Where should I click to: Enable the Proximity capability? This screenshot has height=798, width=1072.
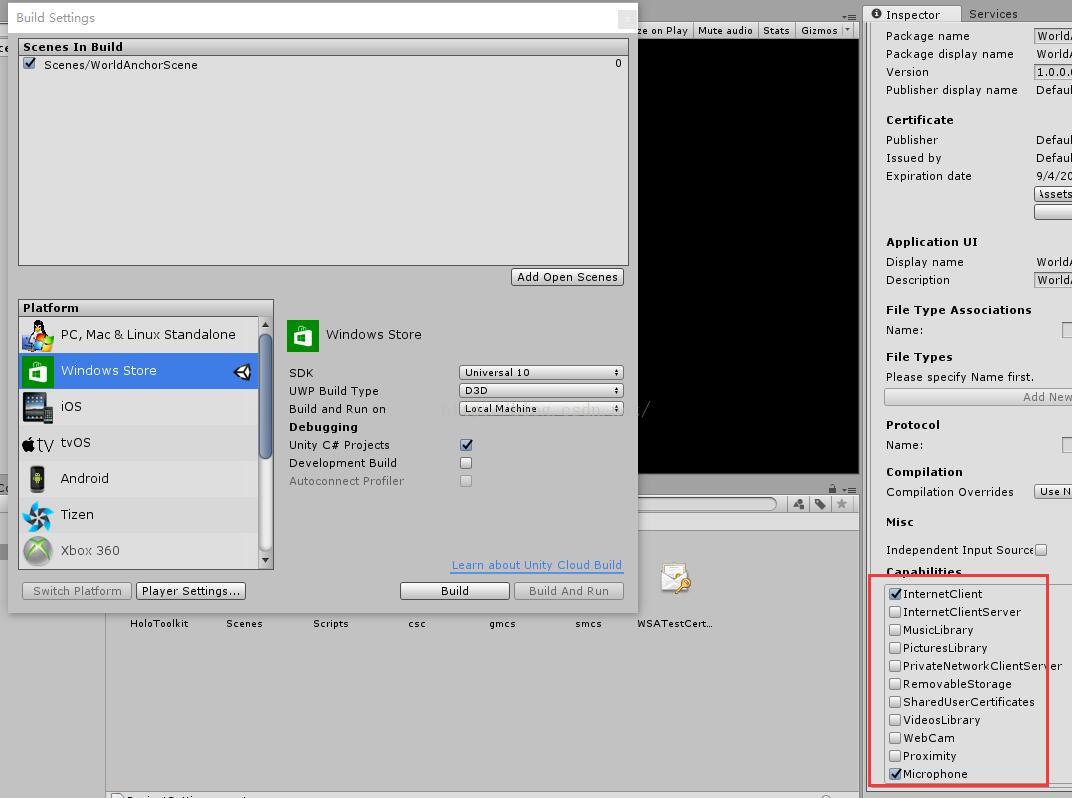pos(895,756)
